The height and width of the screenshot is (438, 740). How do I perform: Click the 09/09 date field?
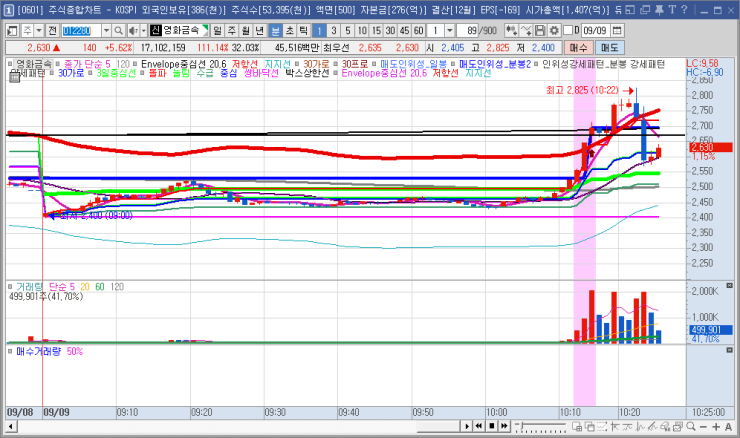[x=595, y=31]
